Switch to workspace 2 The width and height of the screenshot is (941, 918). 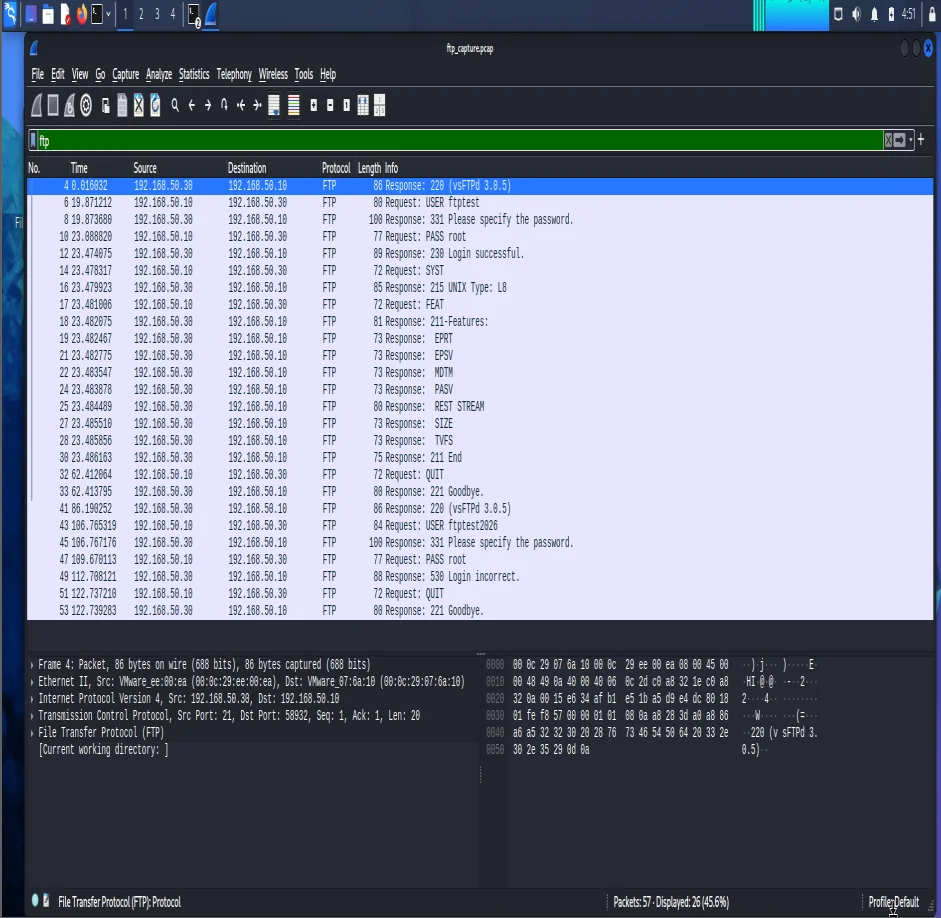141,13
